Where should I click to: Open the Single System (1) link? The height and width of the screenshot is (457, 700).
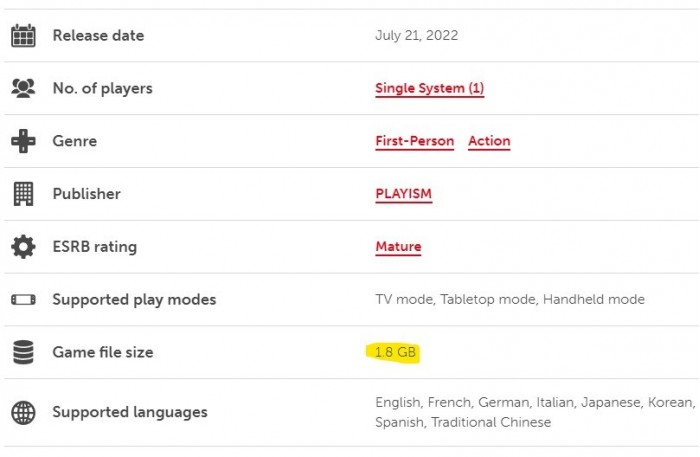(x=429, y=88)
